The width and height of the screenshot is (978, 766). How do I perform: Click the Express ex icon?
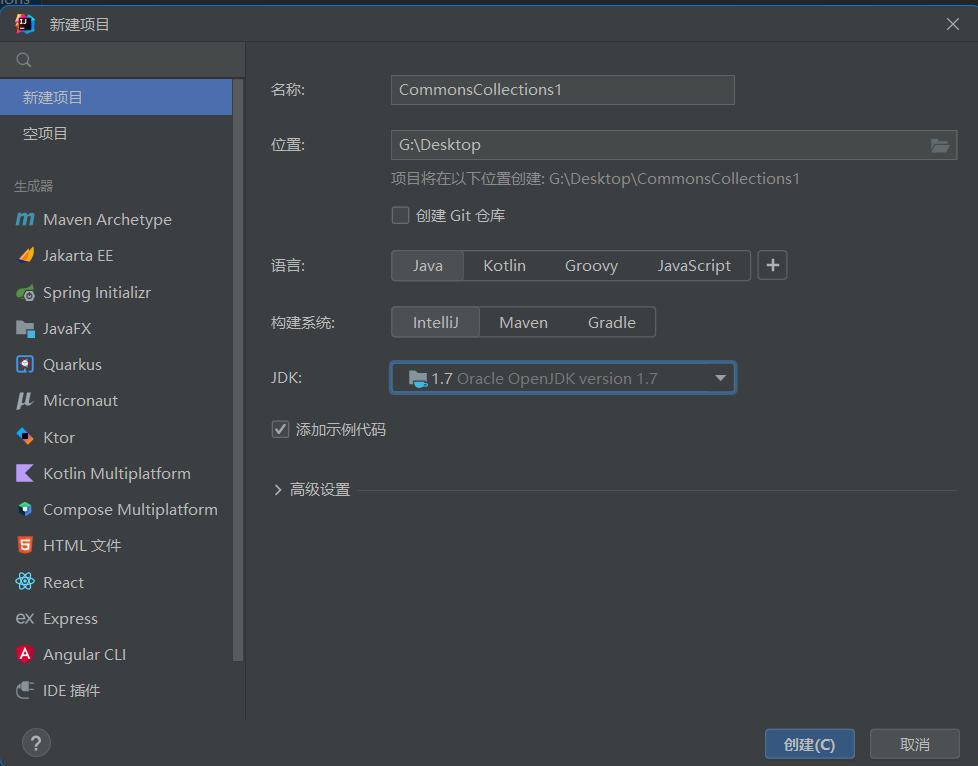pyautogui.click(x=24, y=618)
